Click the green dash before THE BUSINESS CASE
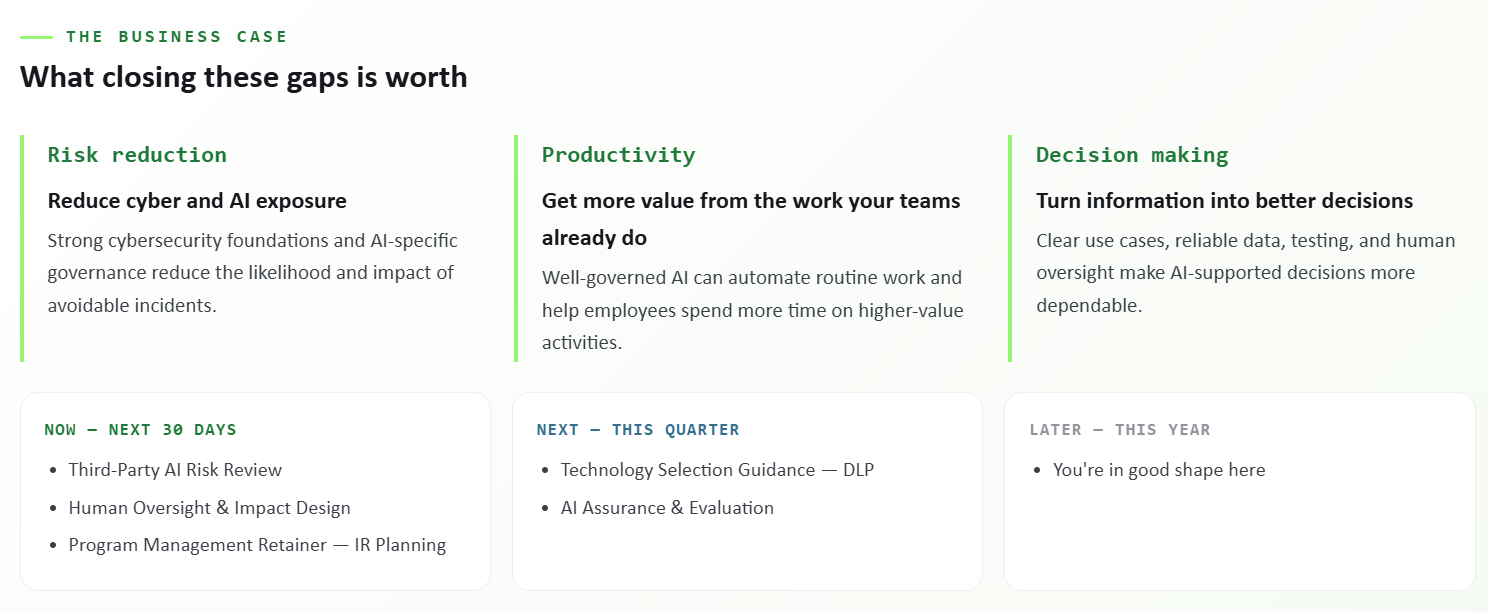The image size is (1488, 612). 36,37
